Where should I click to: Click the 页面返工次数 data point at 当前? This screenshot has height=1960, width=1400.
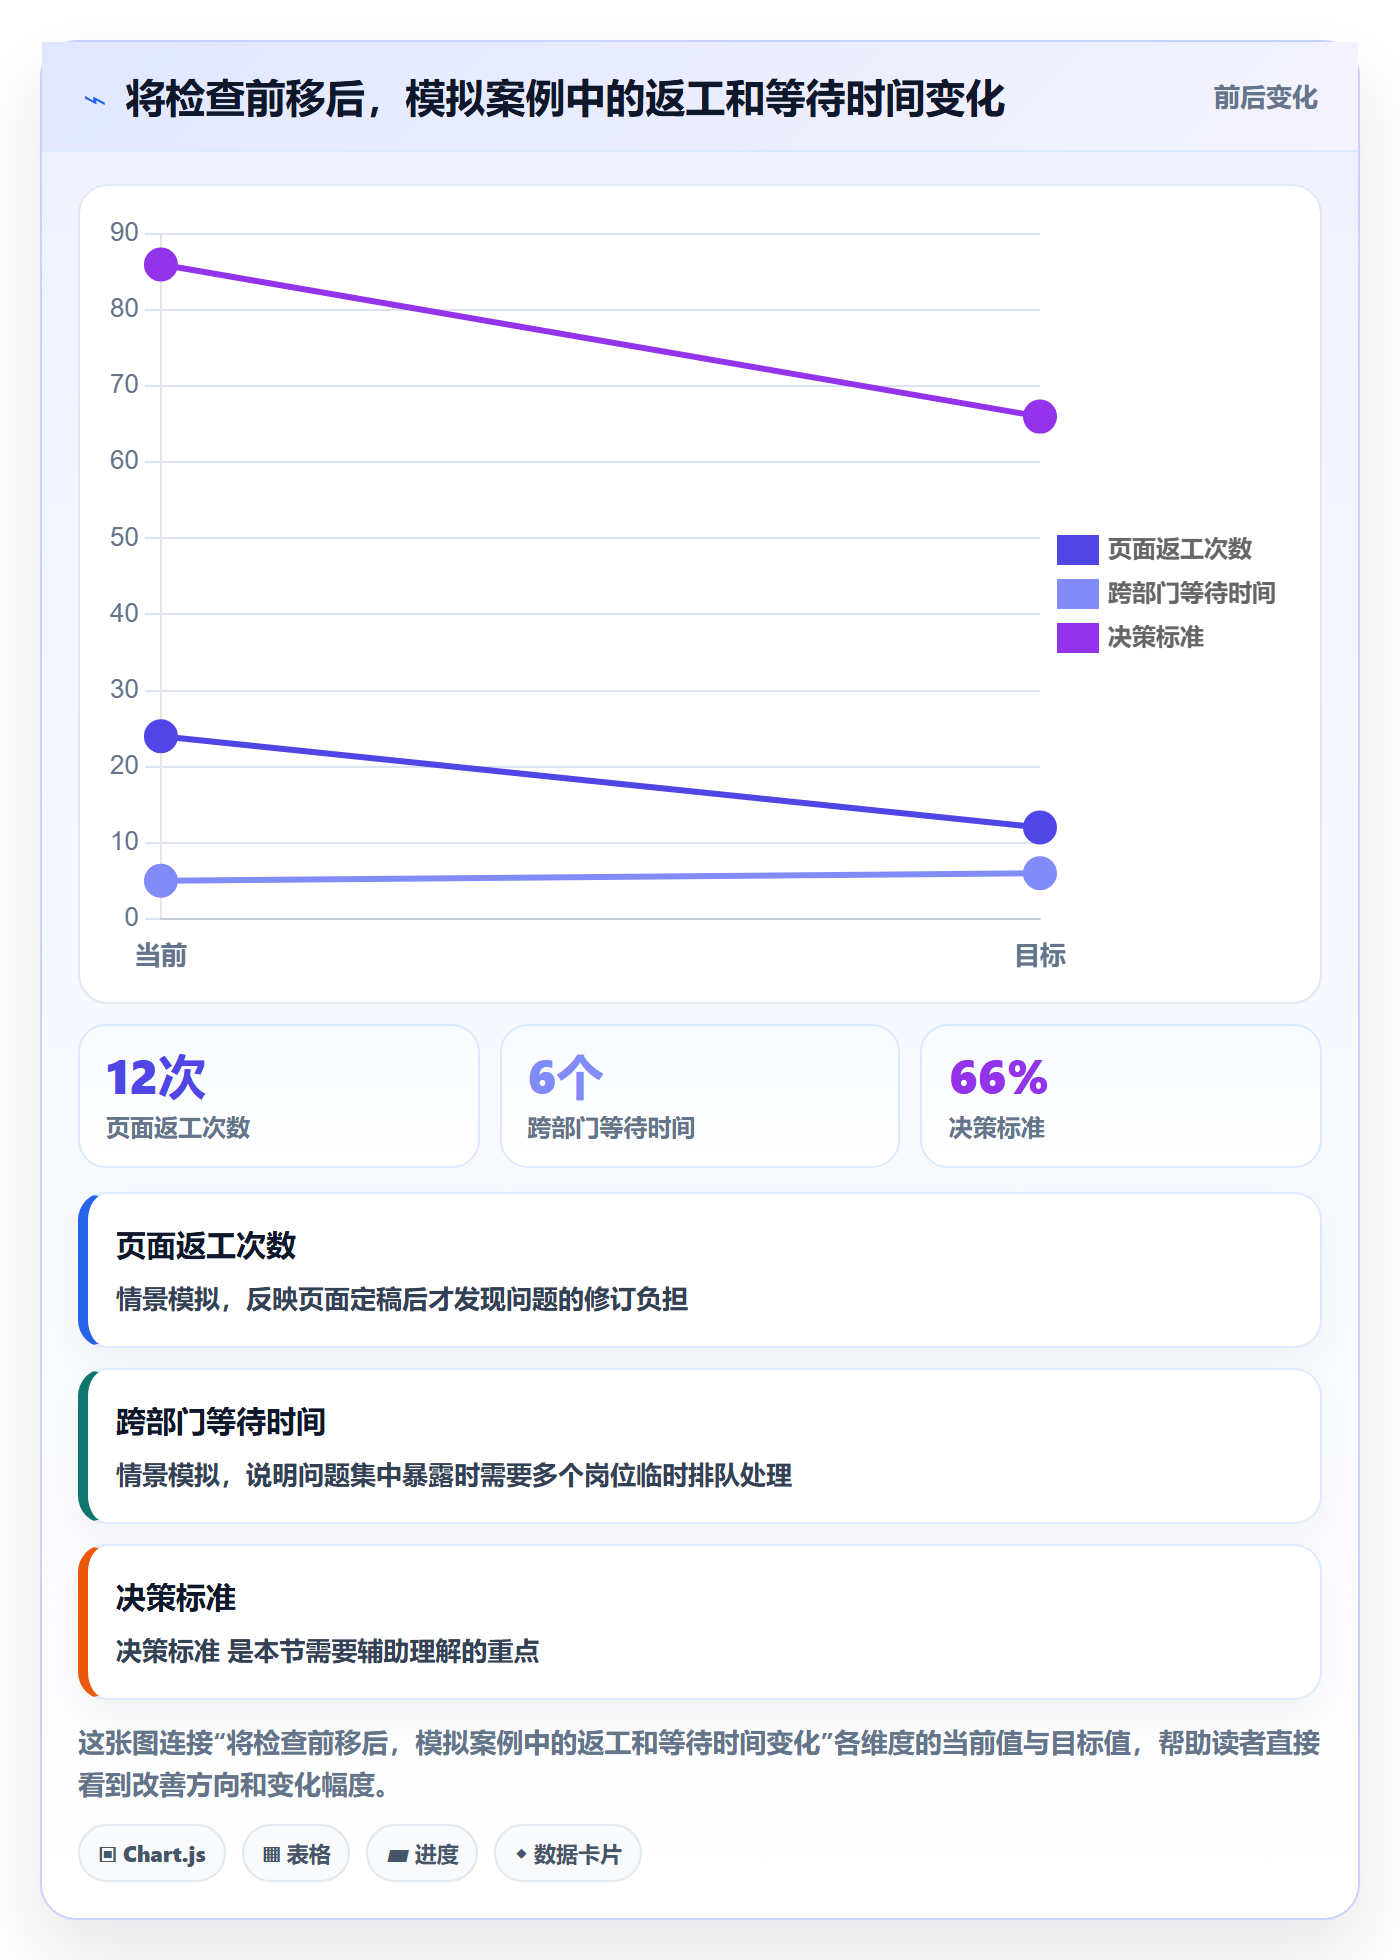(161, 737)
